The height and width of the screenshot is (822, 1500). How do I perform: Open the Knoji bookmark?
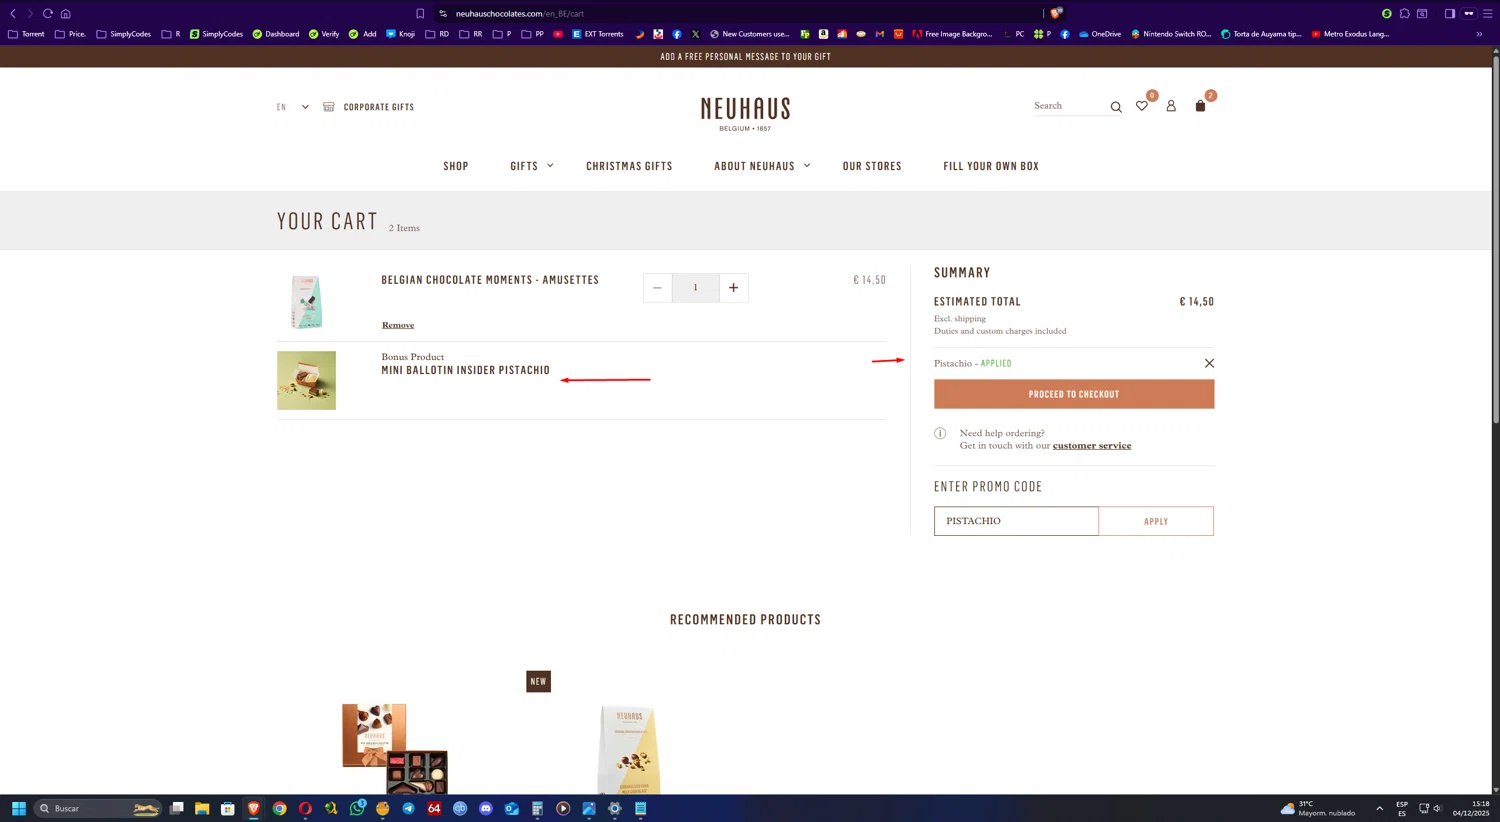coord(400,34)
